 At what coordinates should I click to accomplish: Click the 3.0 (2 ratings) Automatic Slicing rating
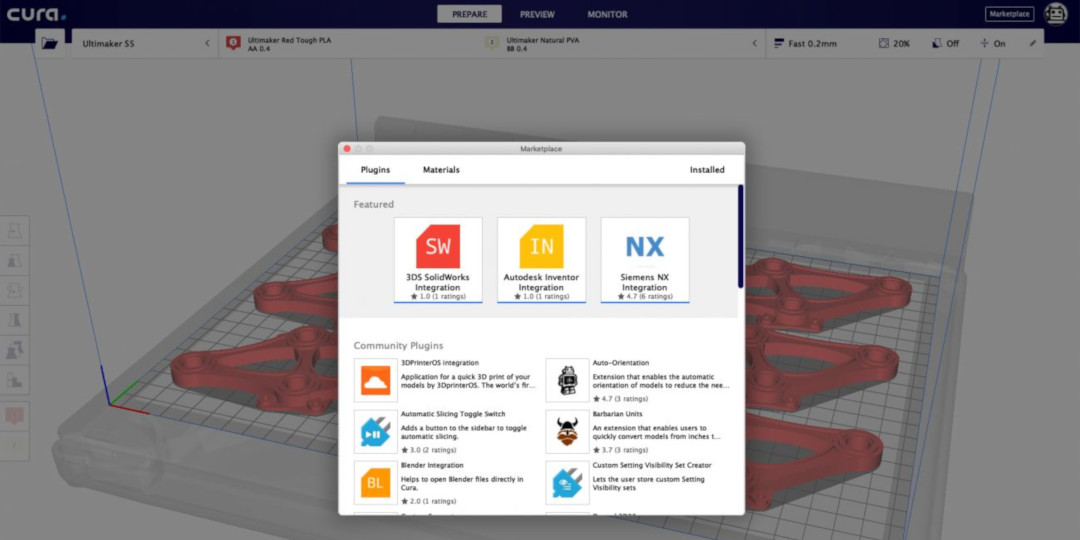428,450
